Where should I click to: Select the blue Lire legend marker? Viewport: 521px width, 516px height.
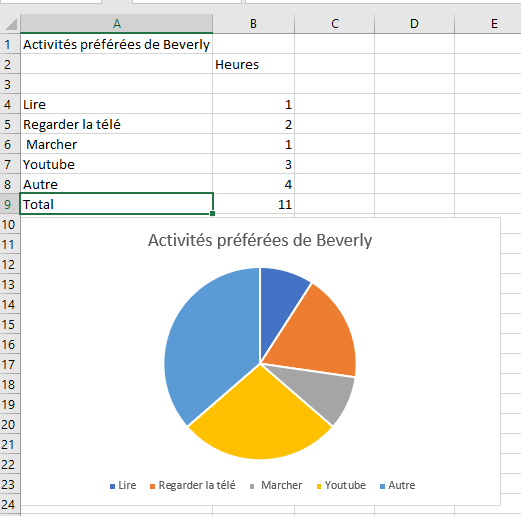[113, 487]
